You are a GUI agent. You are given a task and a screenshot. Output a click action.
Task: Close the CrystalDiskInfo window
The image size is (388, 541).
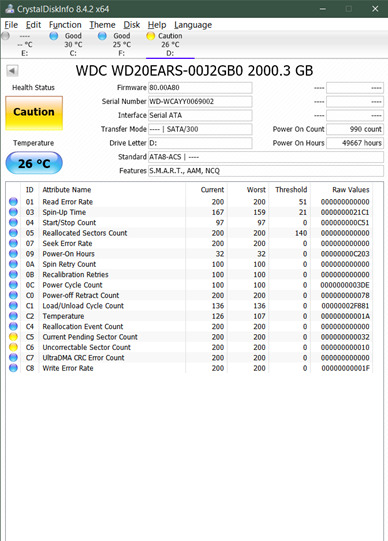[x=375, y=9]
